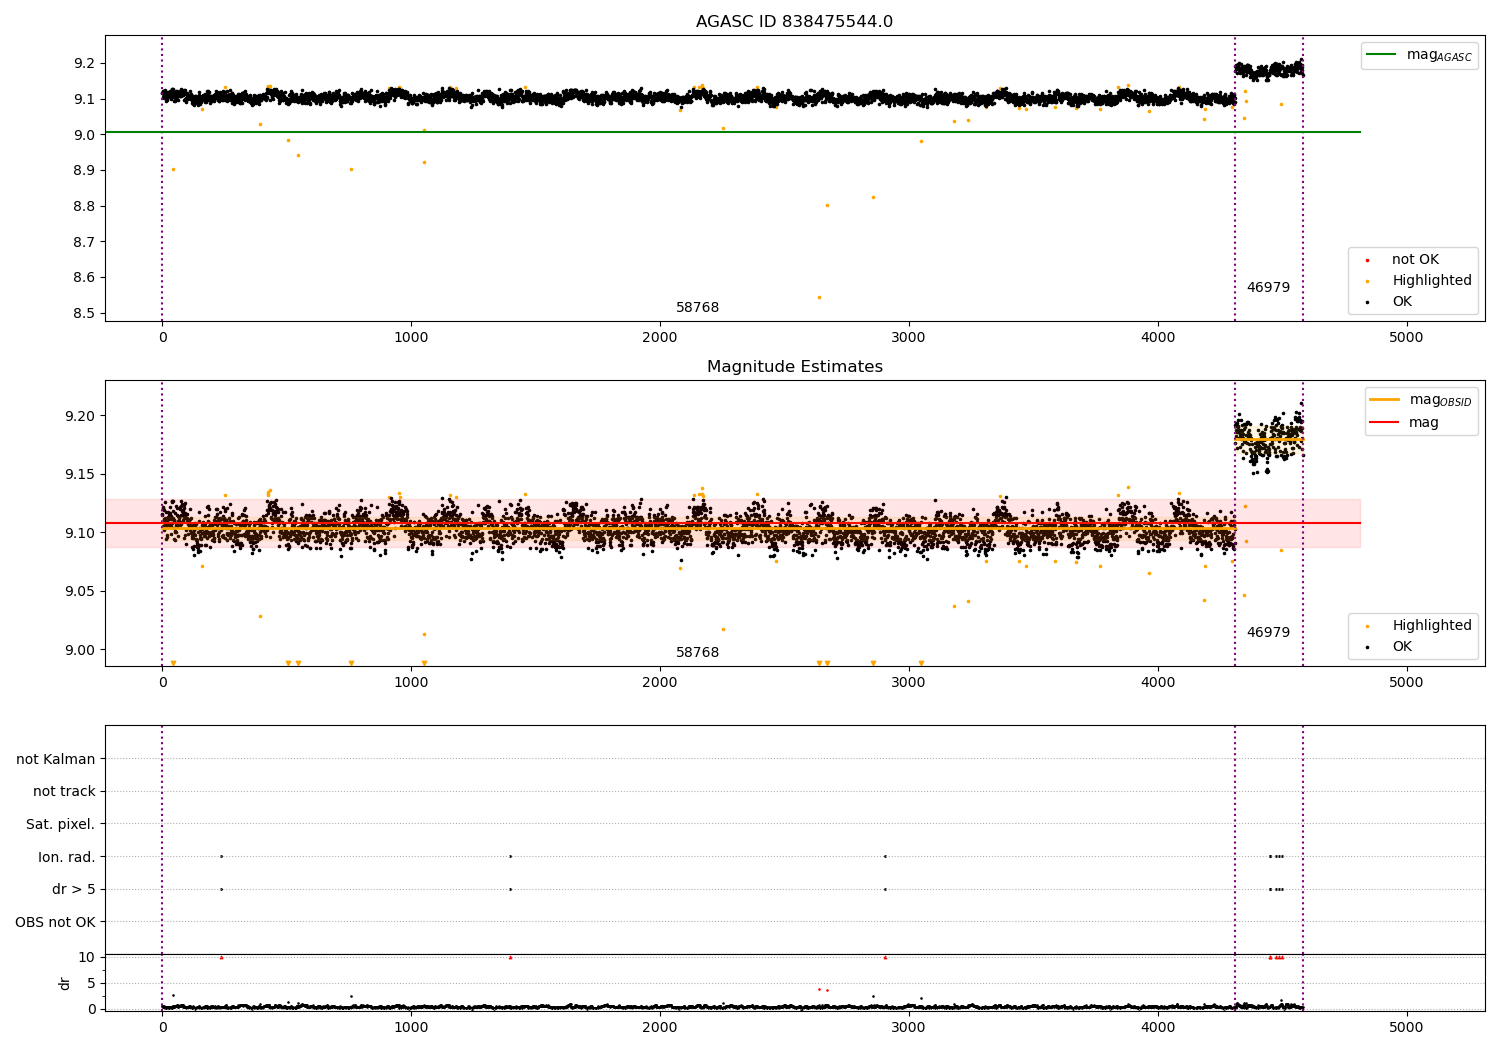Click the 2000 x-axis tick of the top plot
The image size is (1500, 1050).
click(x=660, y=338)
